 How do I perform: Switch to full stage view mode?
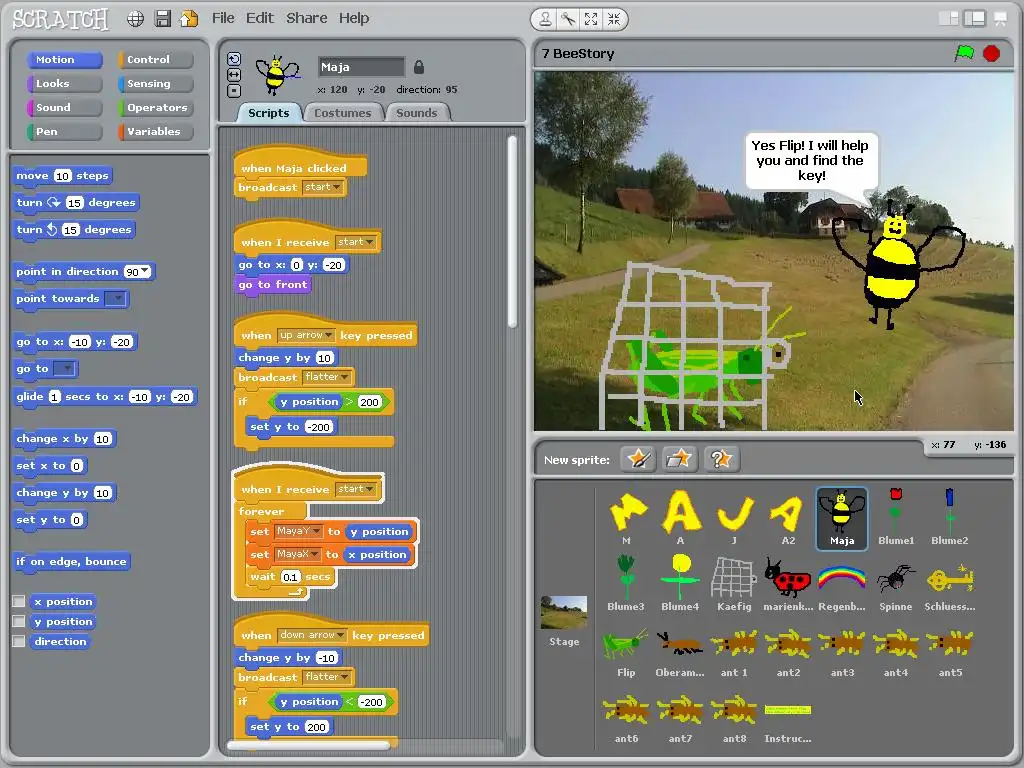974,18
